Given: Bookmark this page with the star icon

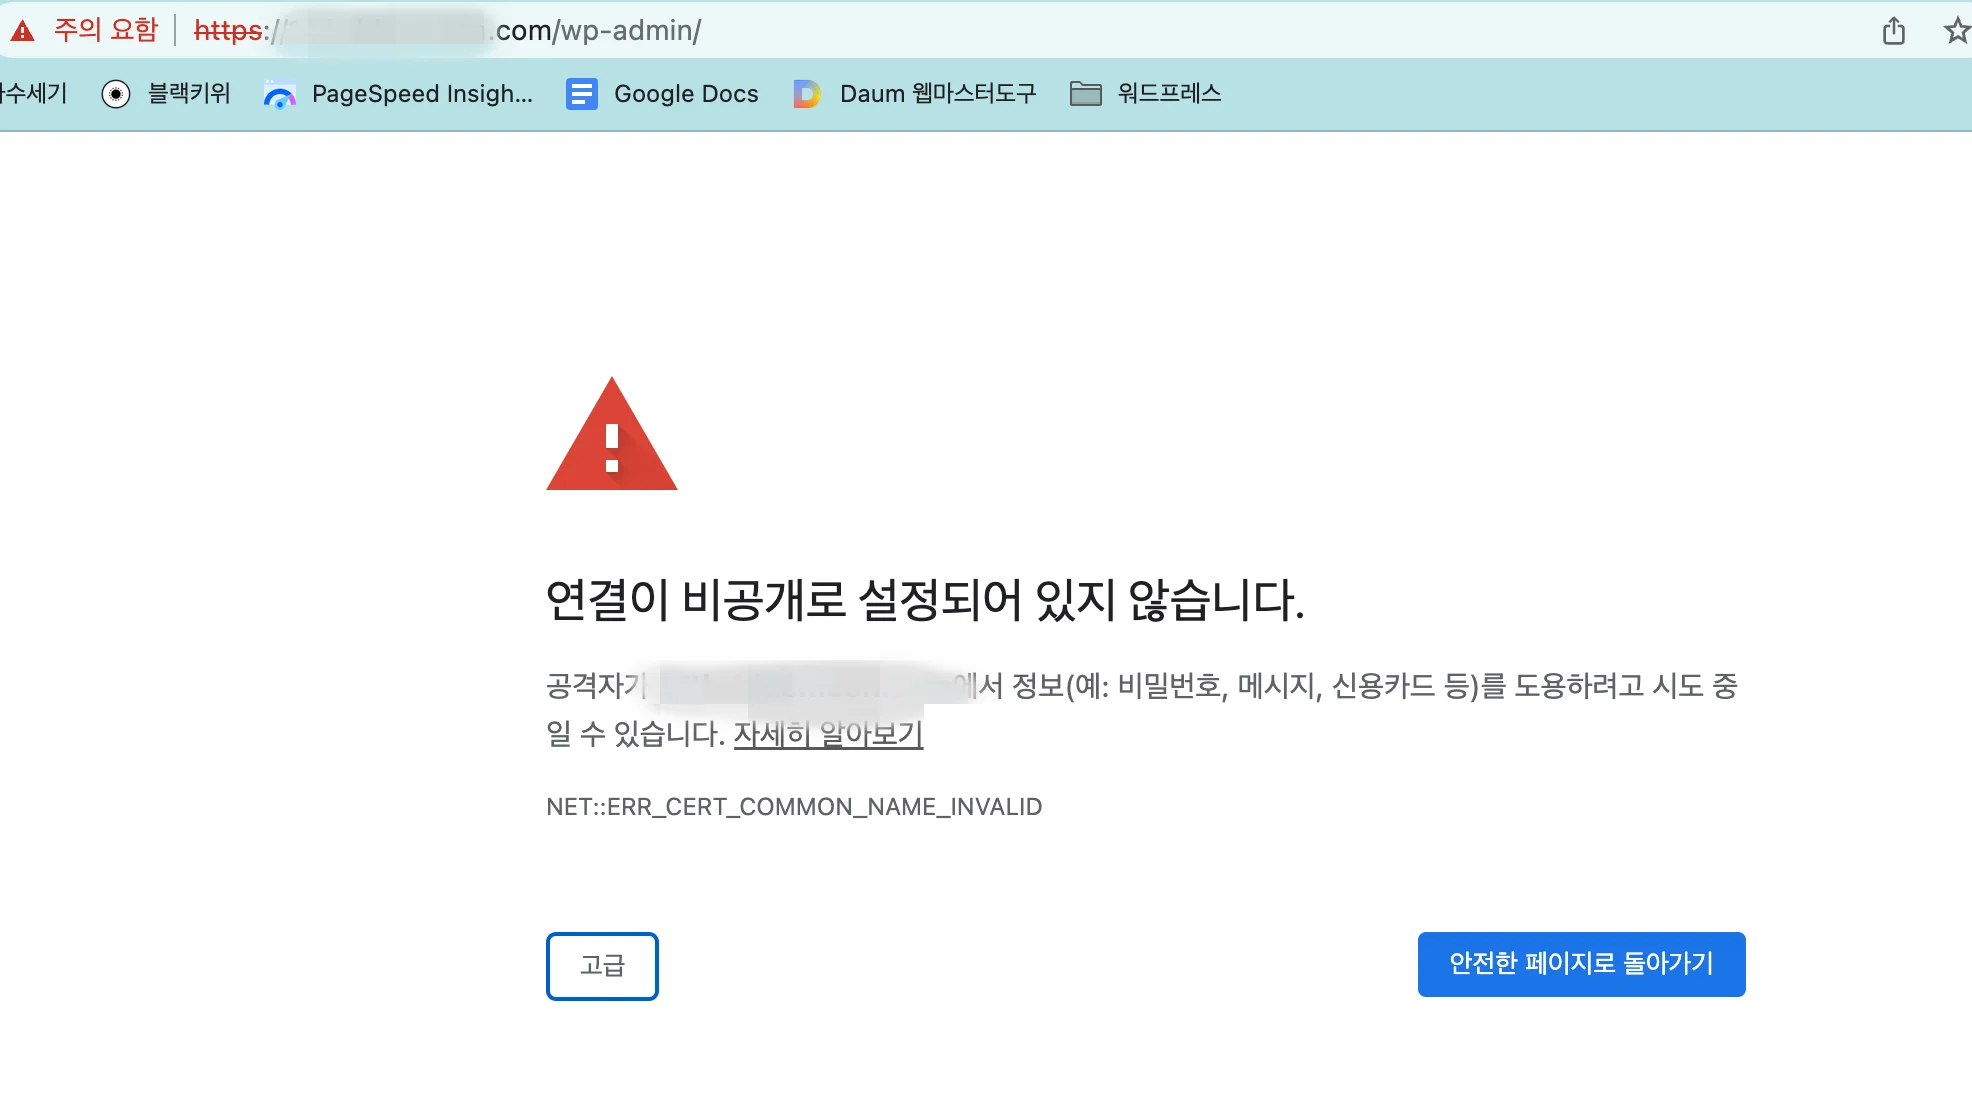Looking at the screenshot, I should 1955,31.
